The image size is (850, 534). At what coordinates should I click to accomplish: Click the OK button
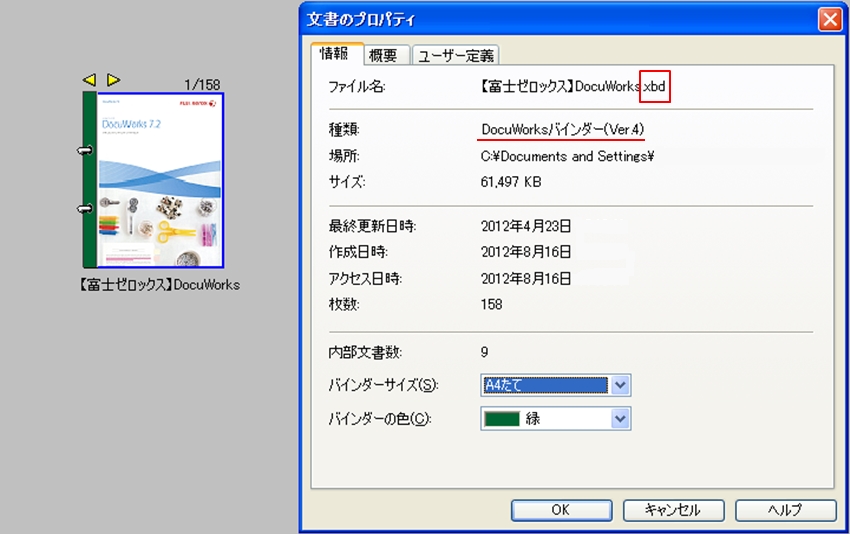pos(561,510)
